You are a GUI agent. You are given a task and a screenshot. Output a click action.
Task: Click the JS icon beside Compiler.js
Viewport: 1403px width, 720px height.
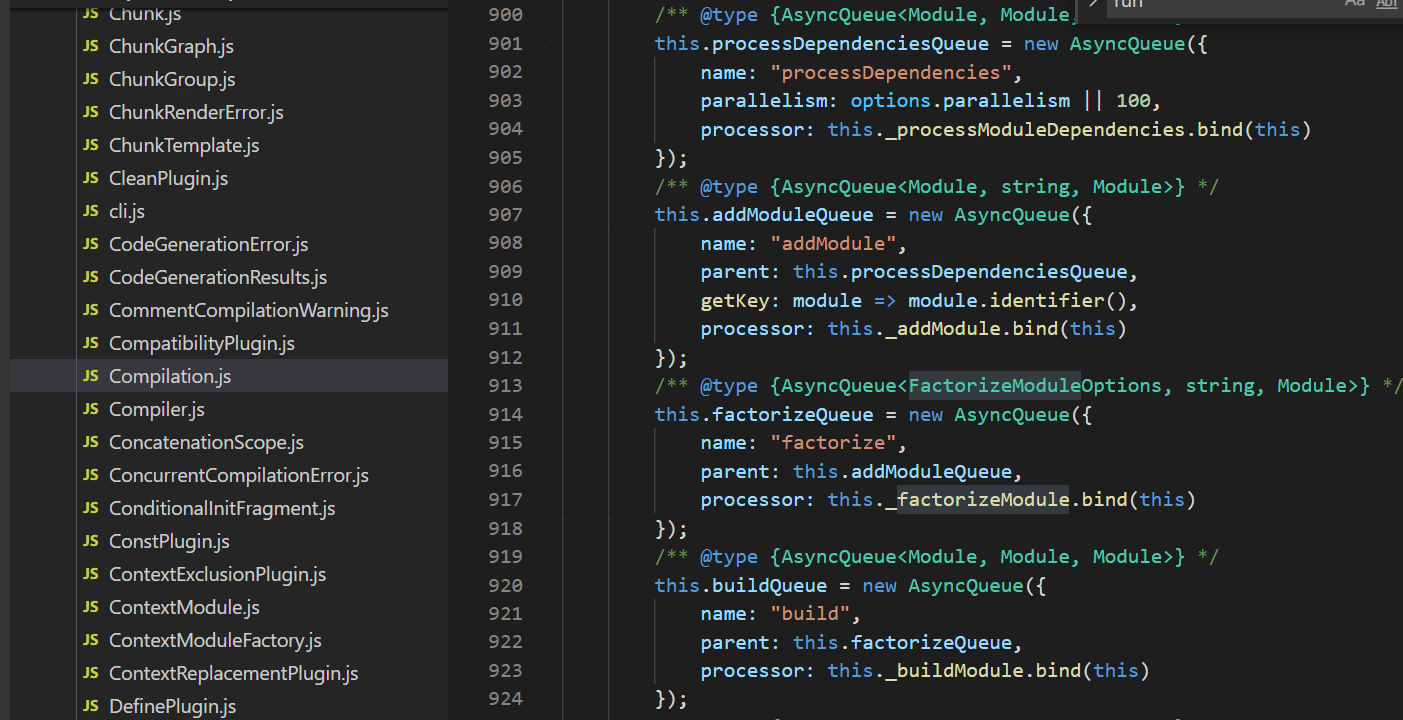pyautogui.click(x=91, y=409)
